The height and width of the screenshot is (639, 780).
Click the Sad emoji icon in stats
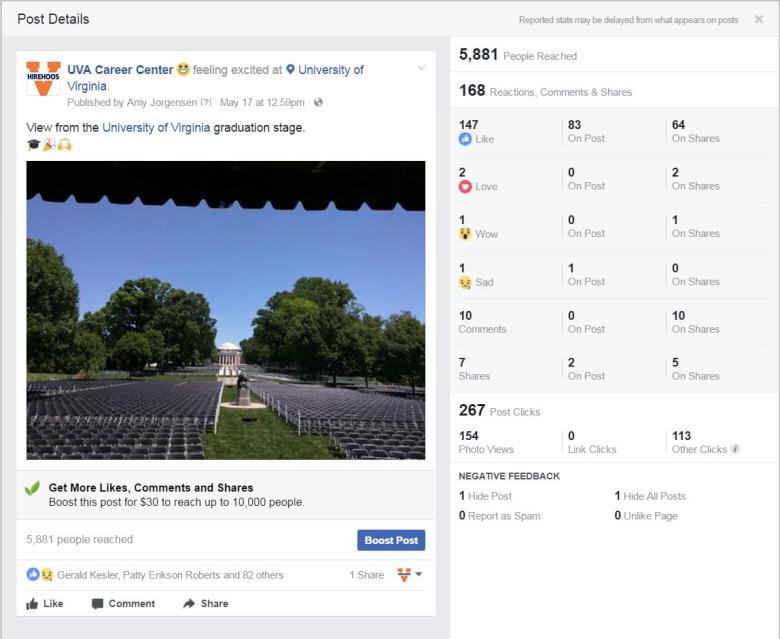click(x=465, y=282)
